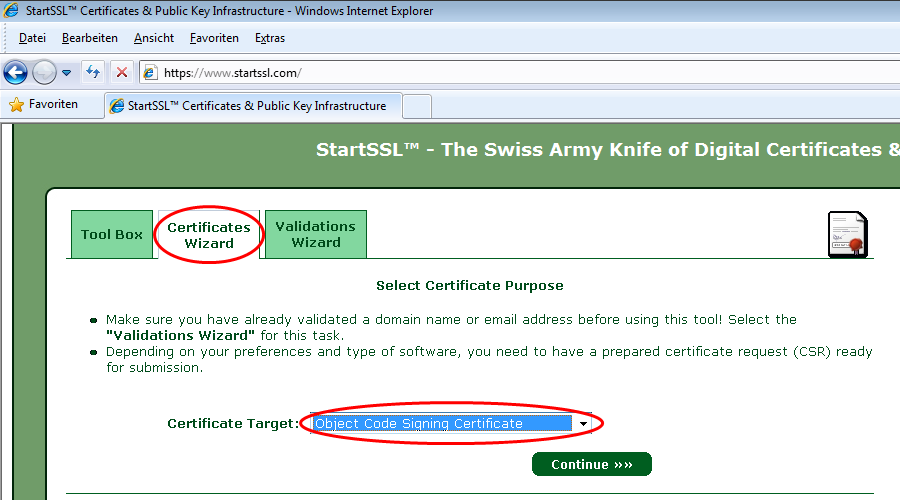Open the Certificate Target dropdown
Screen dimensions: 900x500
point(451,423)
